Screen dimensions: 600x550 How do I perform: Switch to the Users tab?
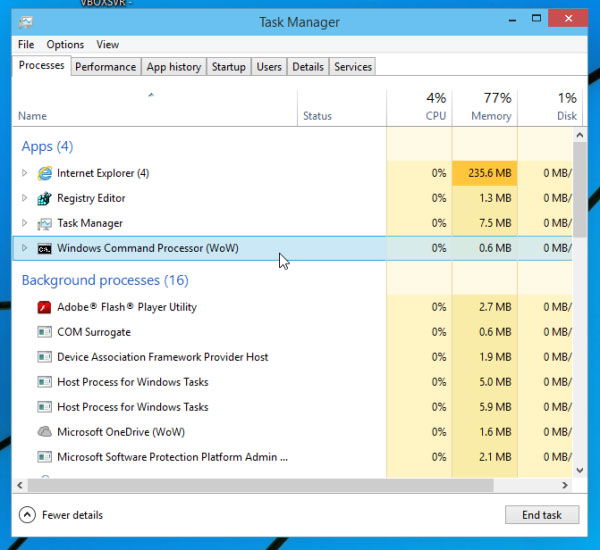click(269, 67)
